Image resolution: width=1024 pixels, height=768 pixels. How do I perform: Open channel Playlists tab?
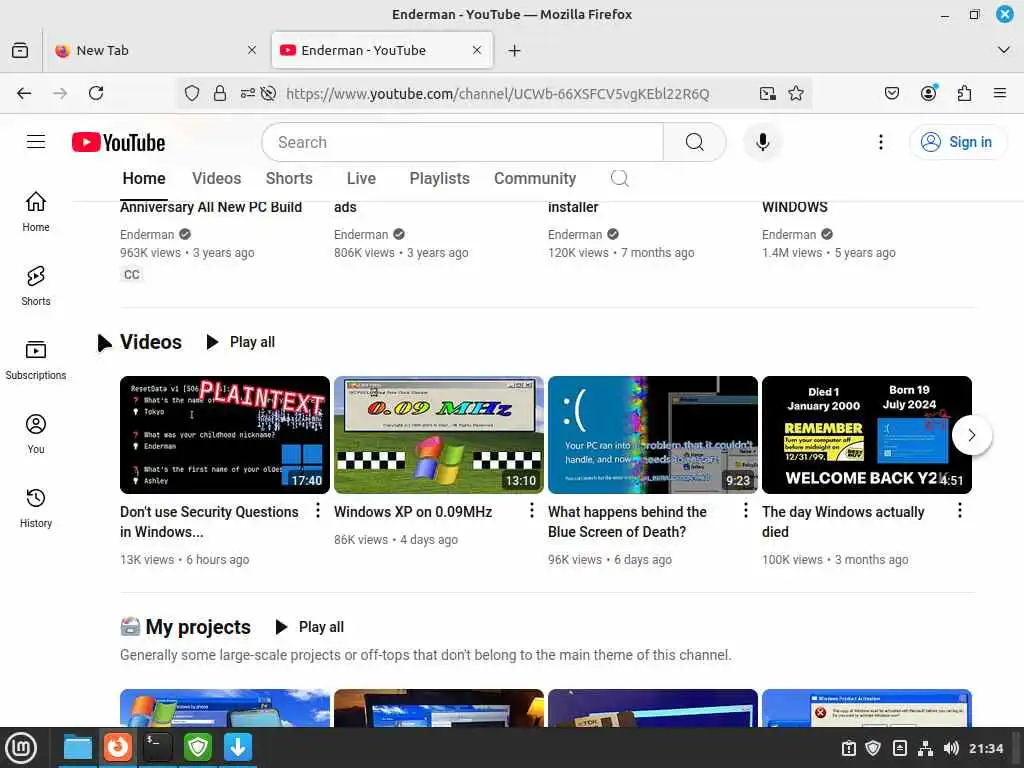[440, 178]
